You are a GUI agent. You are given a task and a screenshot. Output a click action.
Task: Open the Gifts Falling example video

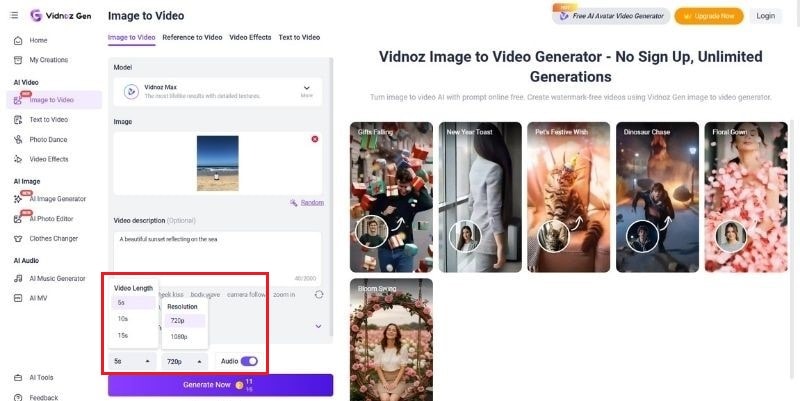click(391, 197)
